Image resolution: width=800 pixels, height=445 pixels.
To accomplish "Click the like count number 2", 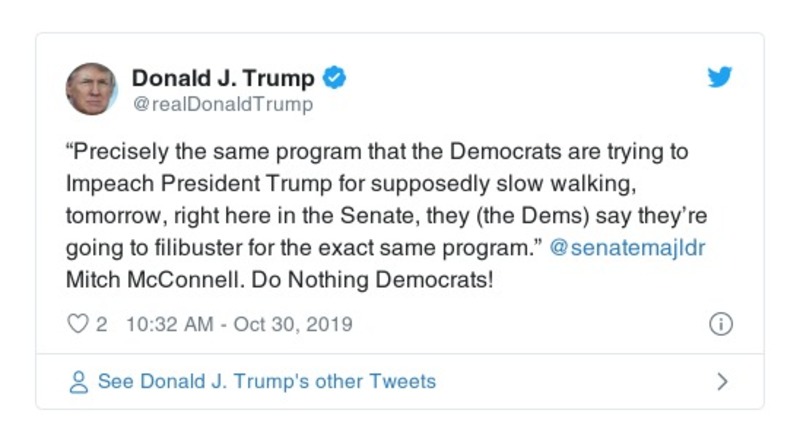I will [101, 325].
